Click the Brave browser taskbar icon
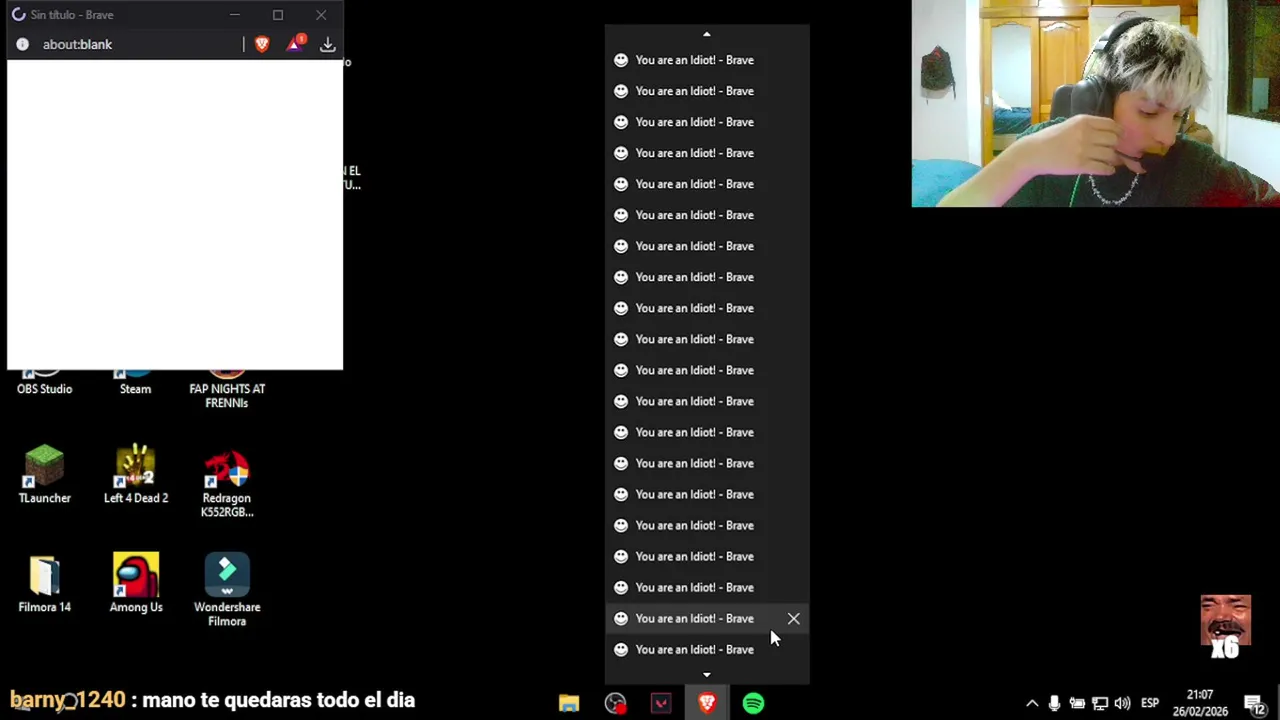The height and width of the screenshot is (720, 1280). coord(707,704)
